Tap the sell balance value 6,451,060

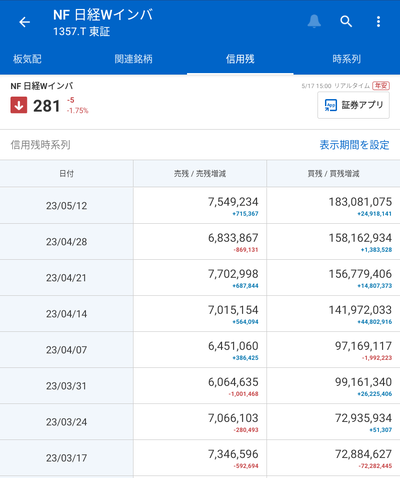click(x=233, y=346)
